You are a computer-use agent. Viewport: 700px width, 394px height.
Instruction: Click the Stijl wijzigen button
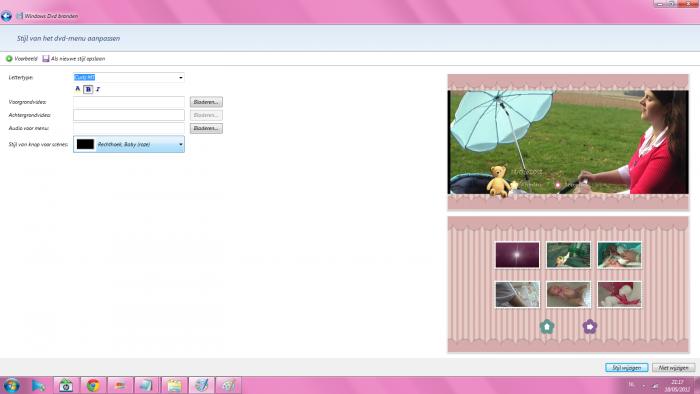point(627,368)
